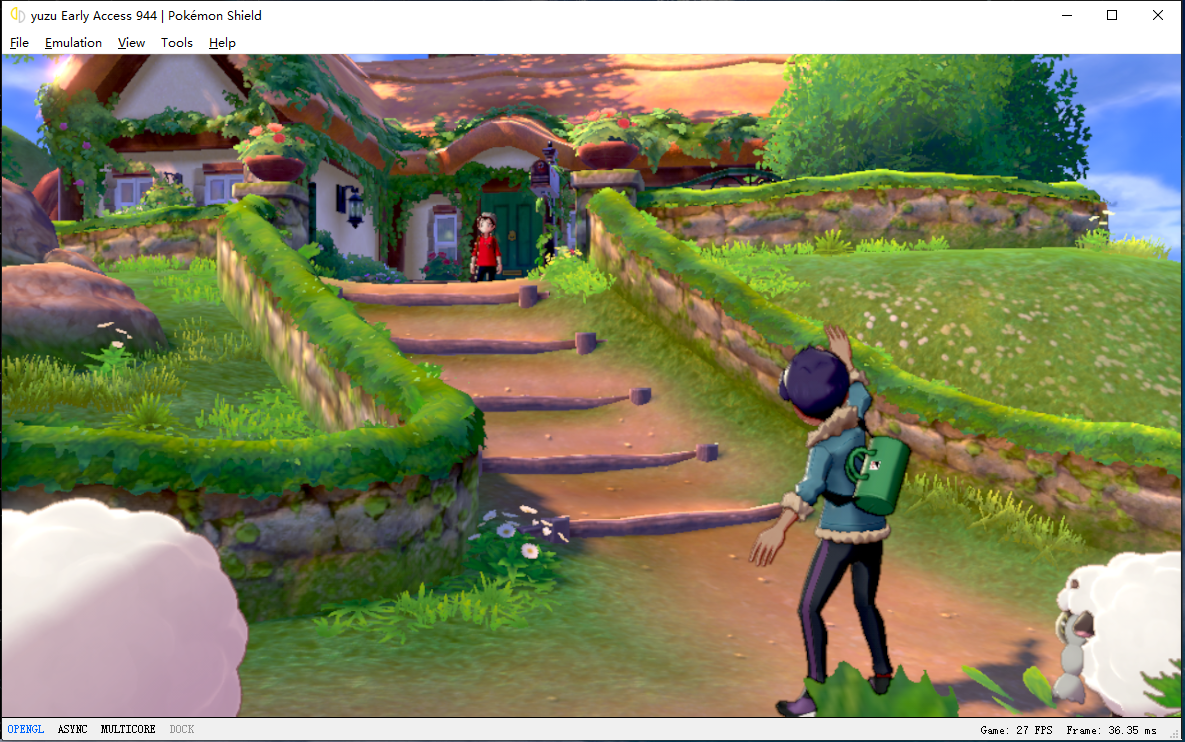
Task: Click the Game FPS readout
Action: (x=1014, y=731)
